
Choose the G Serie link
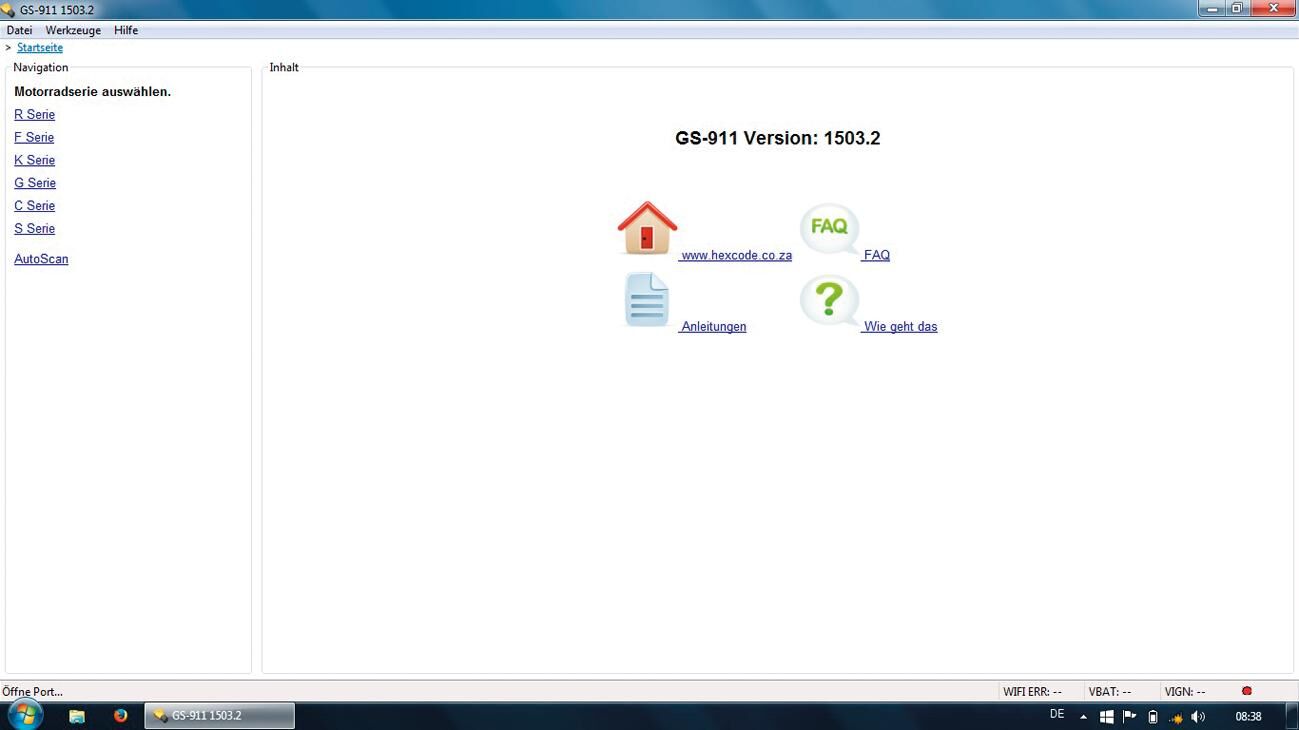pyautogui.click(x=35, y=183)
